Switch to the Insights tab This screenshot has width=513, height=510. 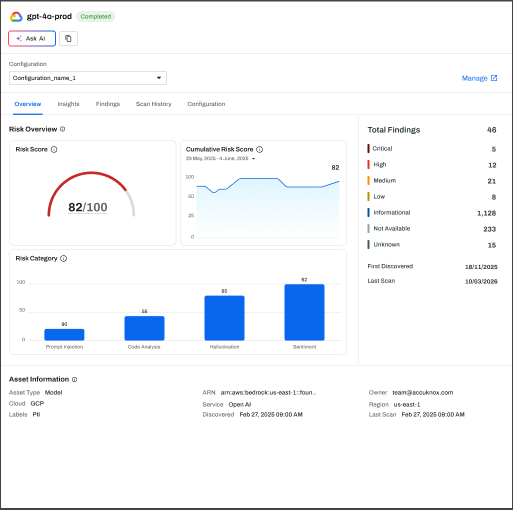click(68, 104)
